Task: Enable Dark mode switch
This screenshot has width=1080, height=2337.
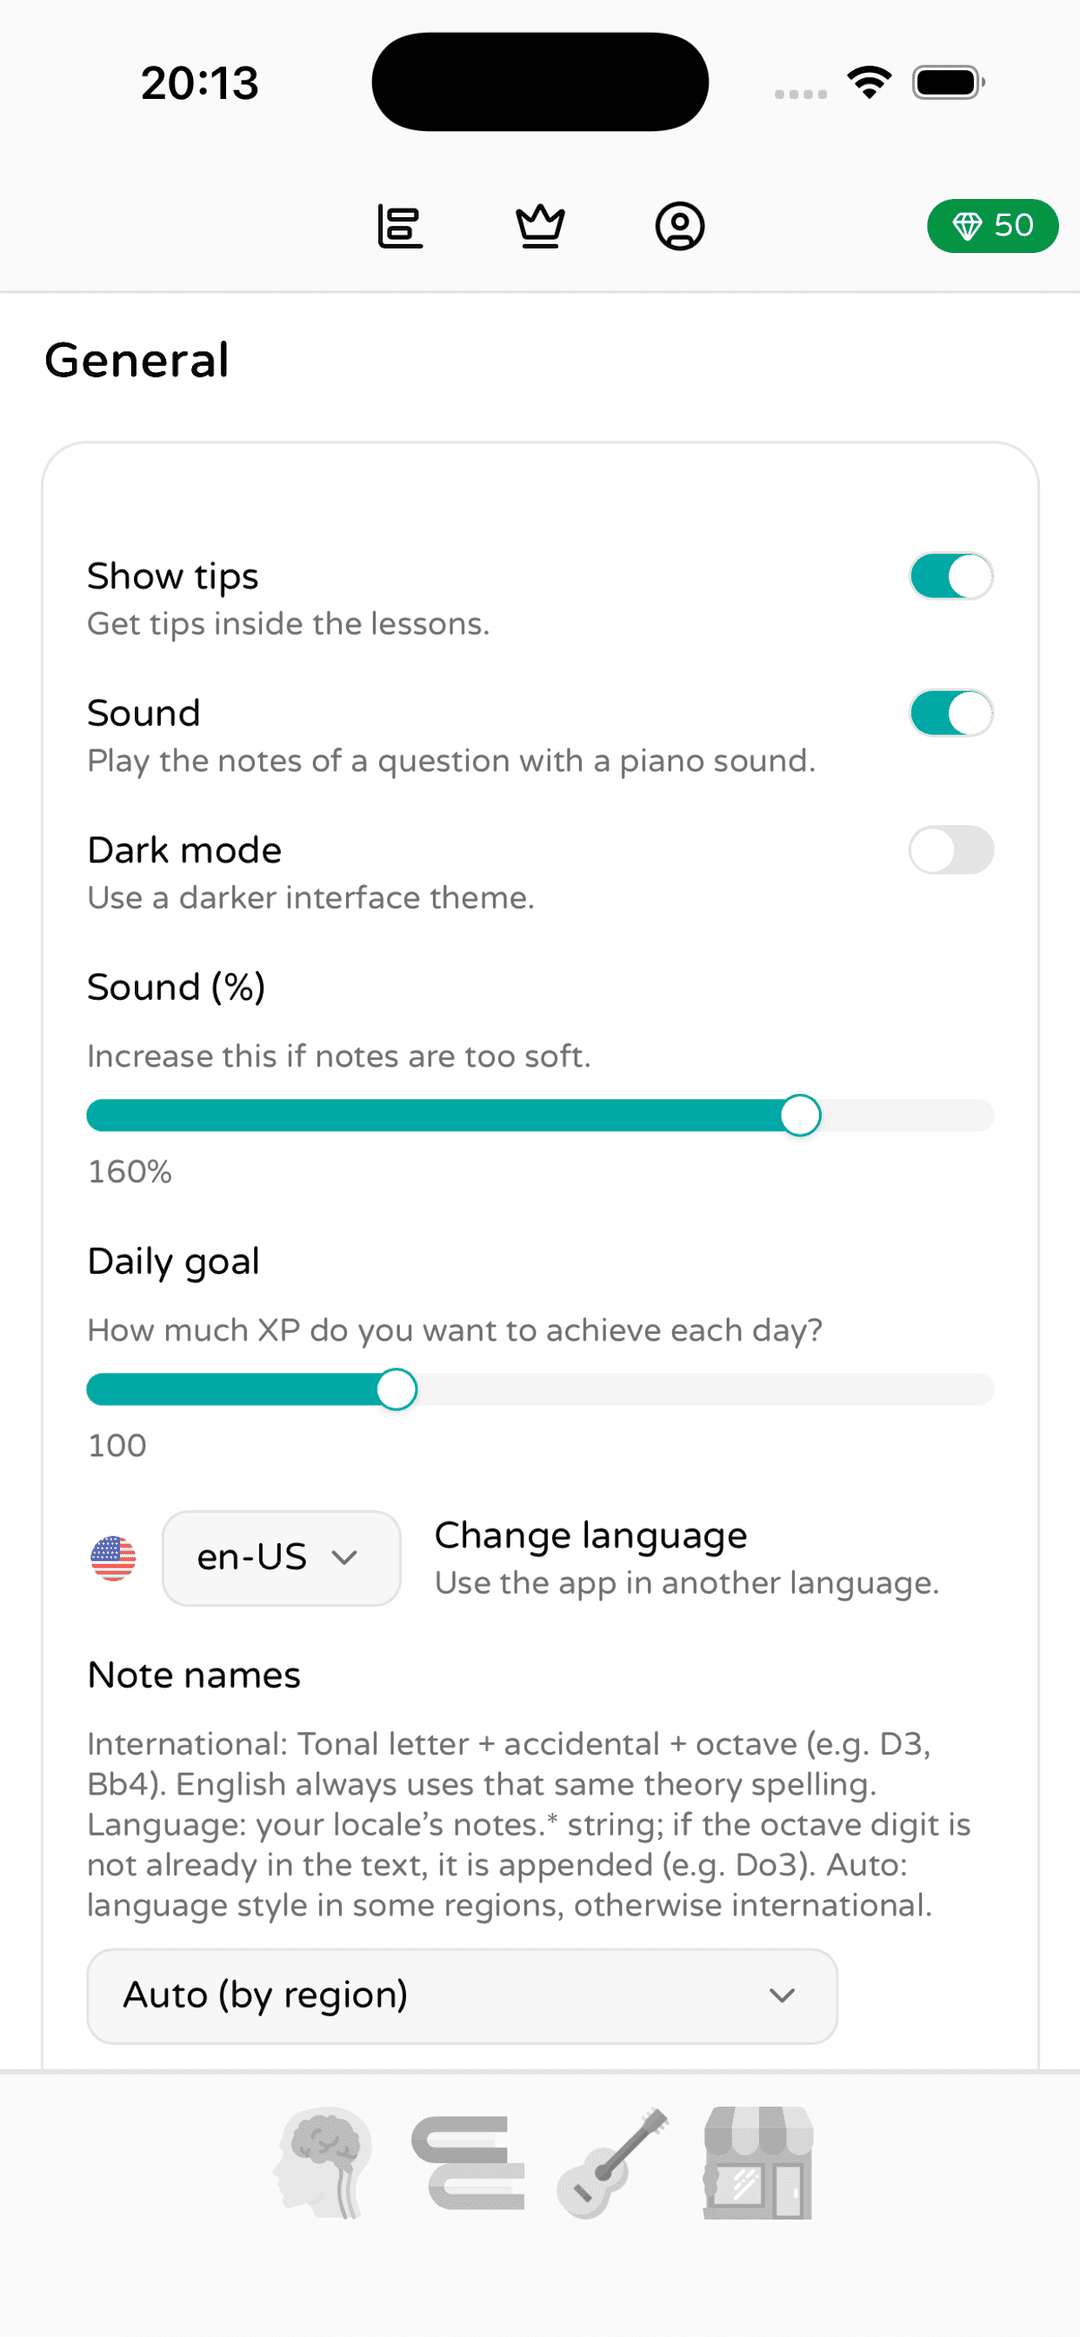Action: (x=951, y=850)
